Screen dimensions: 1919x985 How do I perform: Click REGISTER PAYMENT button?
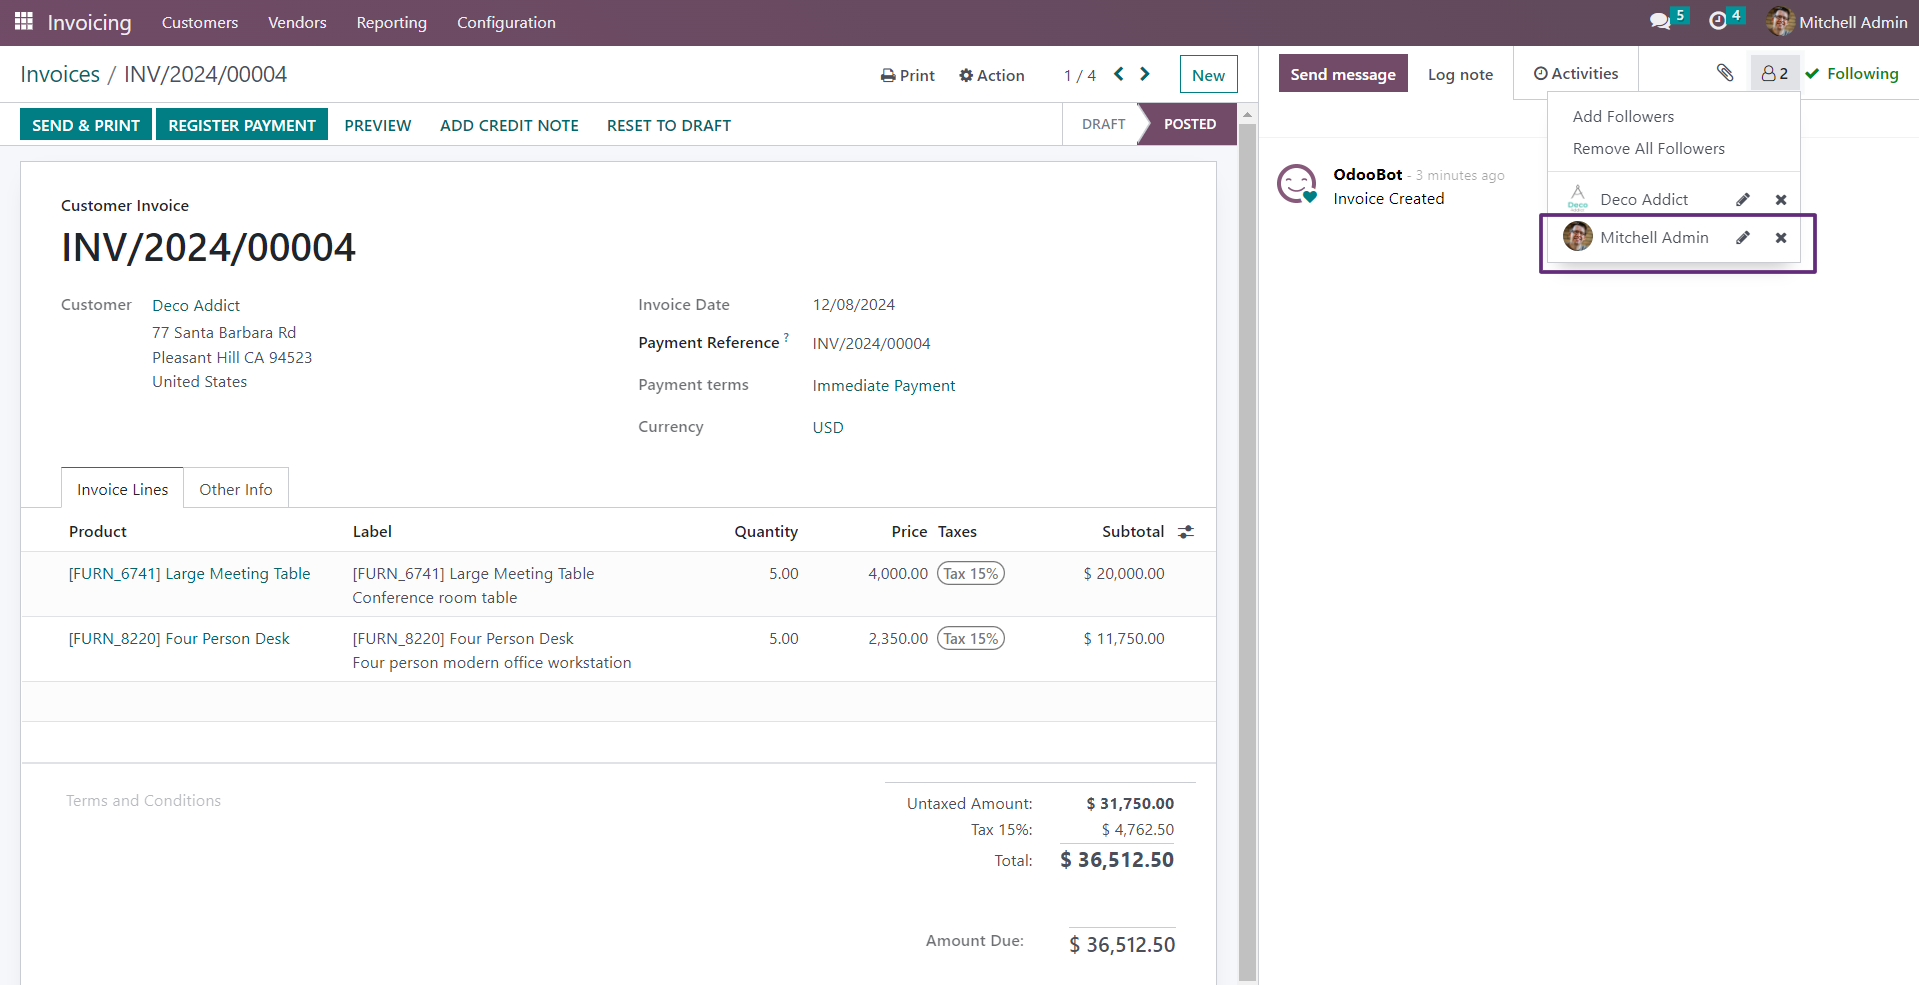click(x=242, y=125)
